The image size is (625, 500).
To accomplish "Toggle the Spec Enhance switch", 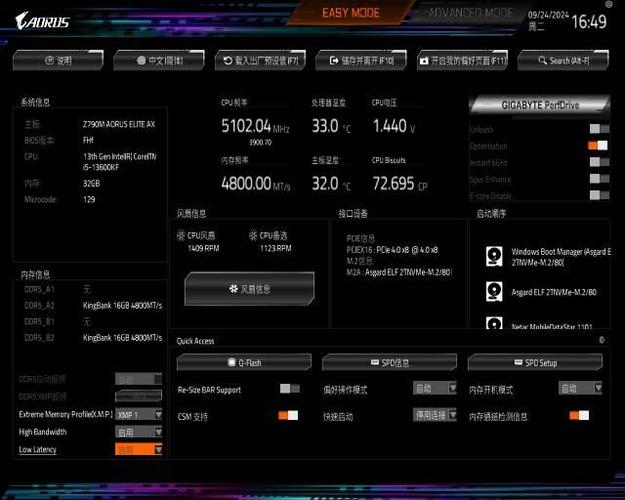I will [x=599, y=179].
